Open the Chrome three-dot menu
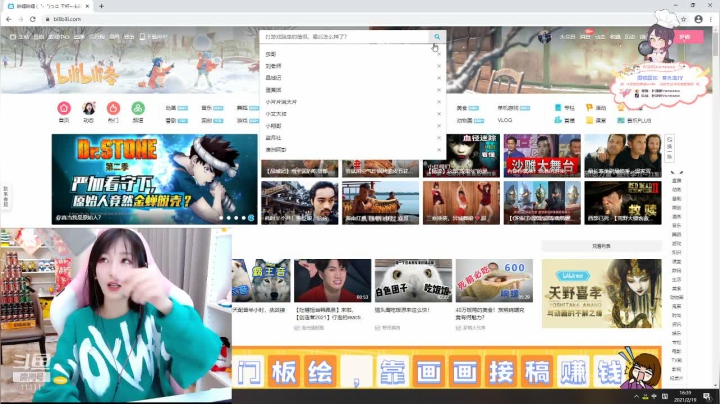The width and height of the screenshot is (720, 404). (711, 19)
